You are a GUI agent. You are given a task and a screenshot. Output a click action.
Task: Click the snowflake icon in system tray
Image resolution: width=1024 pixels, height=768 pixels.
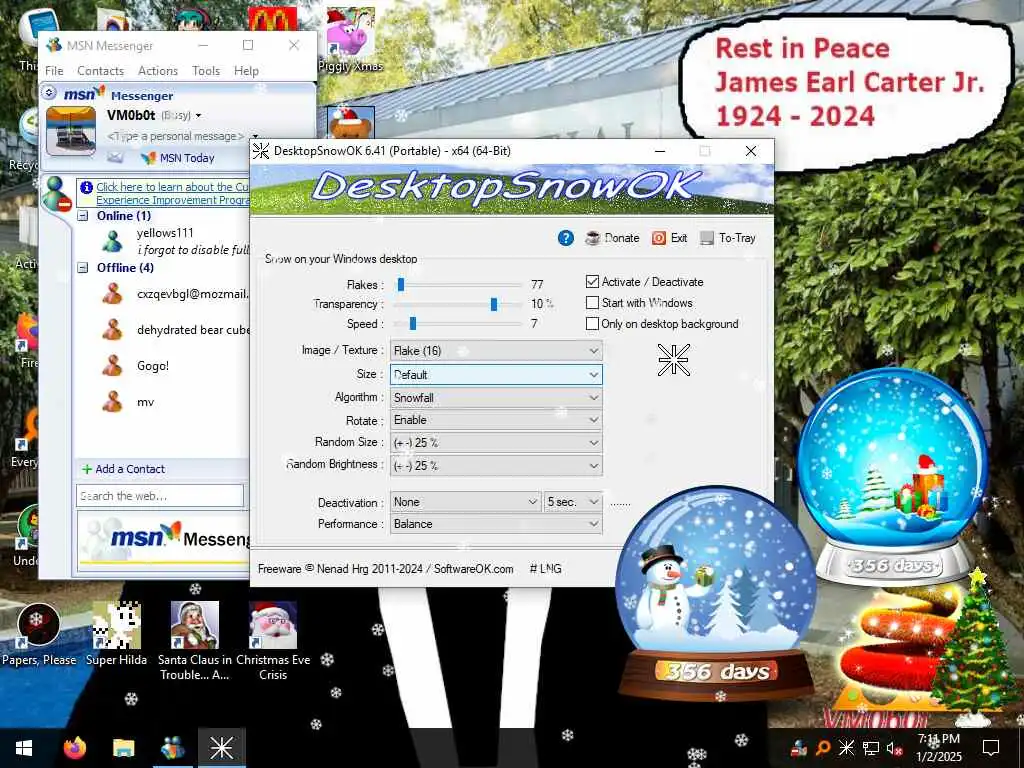pyautogui.click(x=846, y=748)
